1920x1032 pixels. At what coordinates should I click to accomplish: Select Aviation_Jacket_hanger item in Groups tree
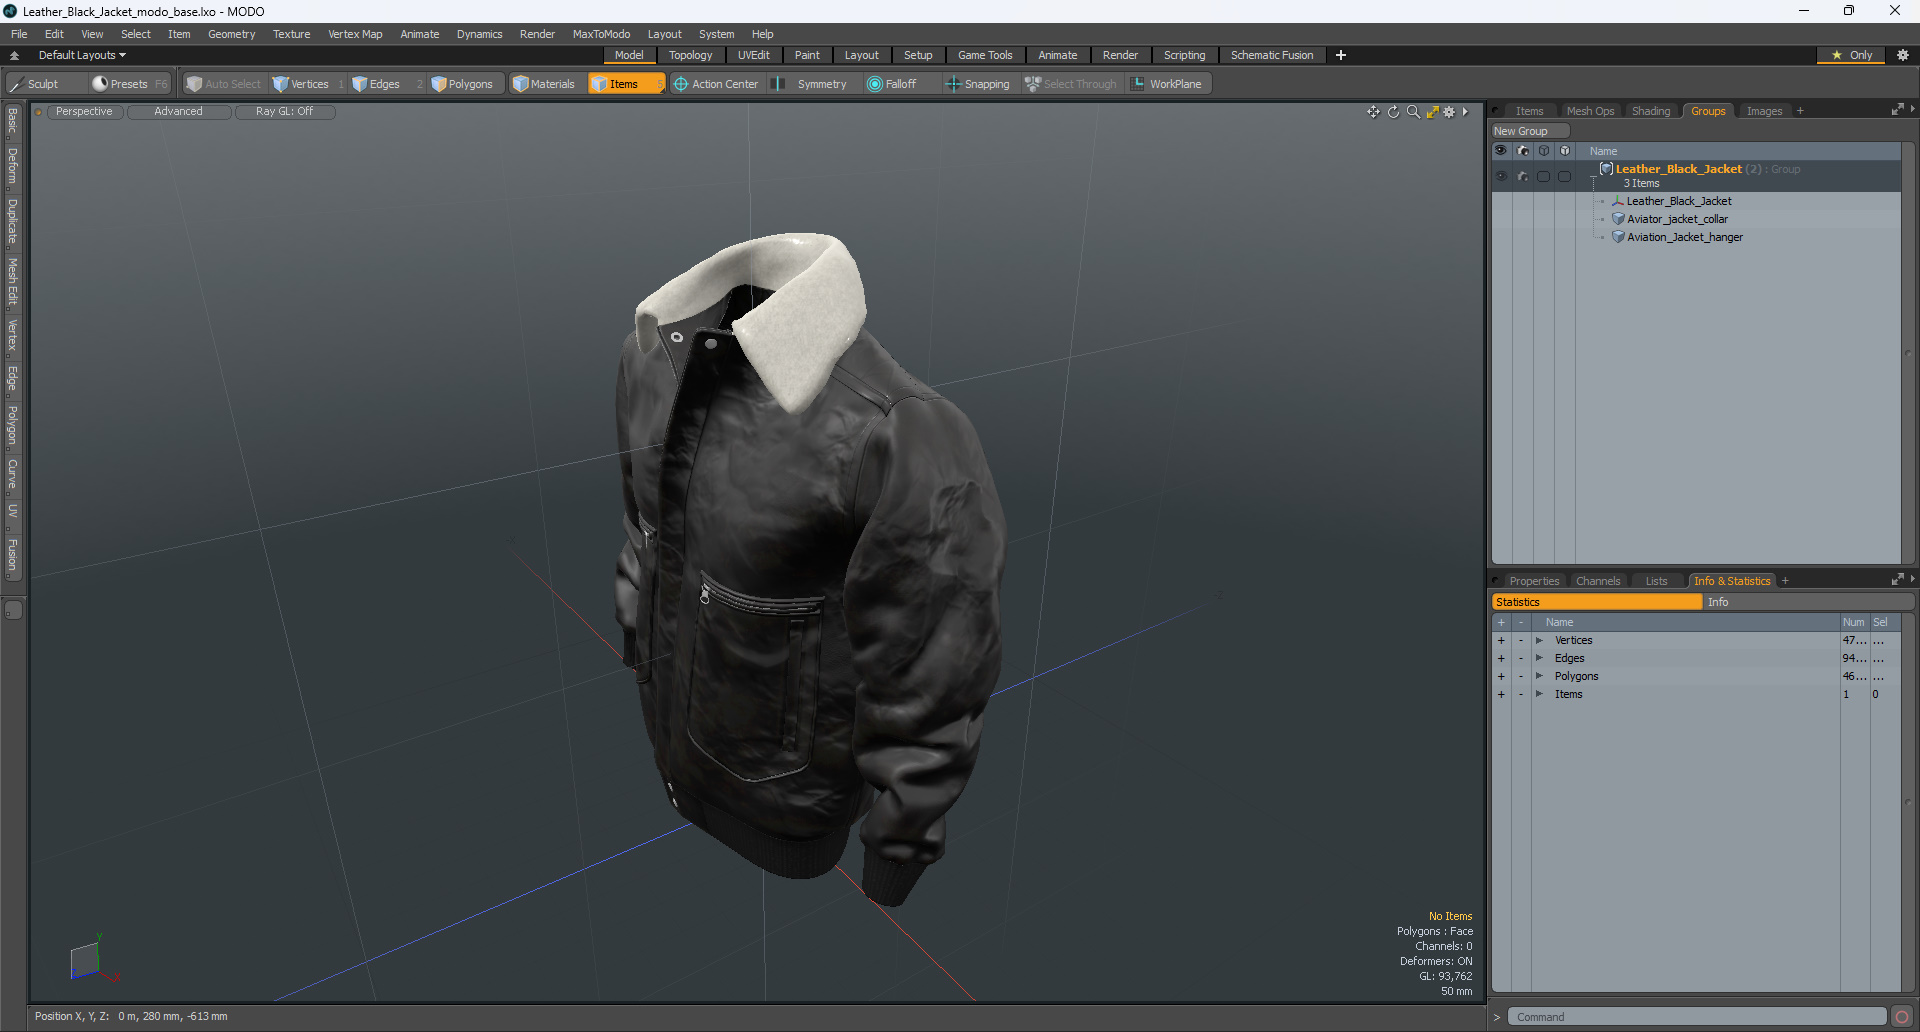(x=1684, y=237)
